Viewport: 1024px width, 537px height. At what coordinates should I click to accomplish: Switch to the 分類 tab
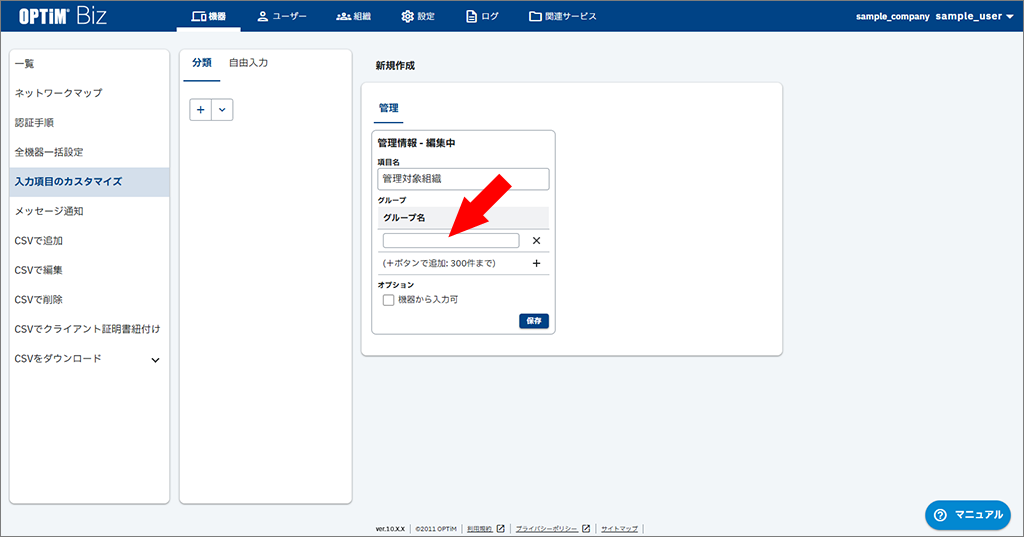pos(202,63)
